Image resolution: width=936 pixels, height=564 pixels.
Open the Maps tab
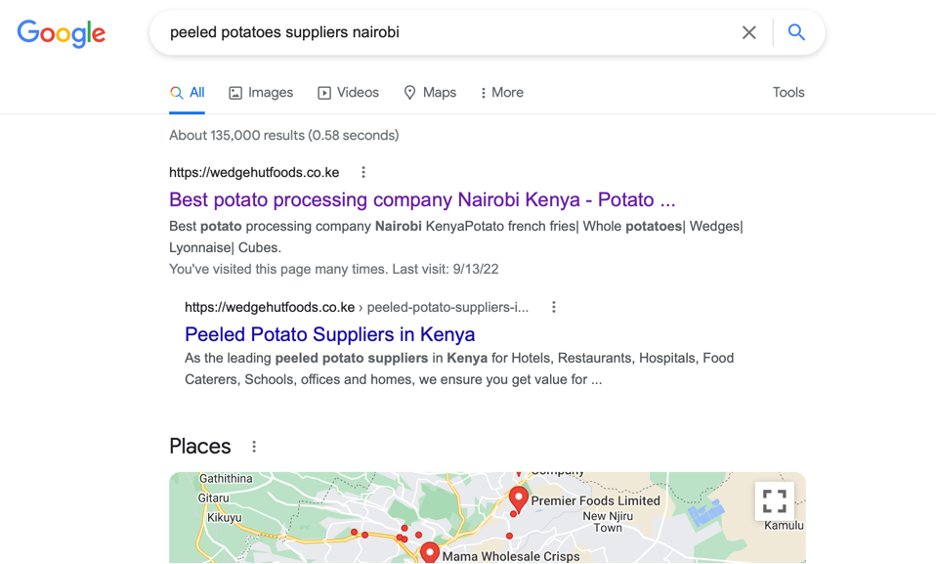click(430, 93)
